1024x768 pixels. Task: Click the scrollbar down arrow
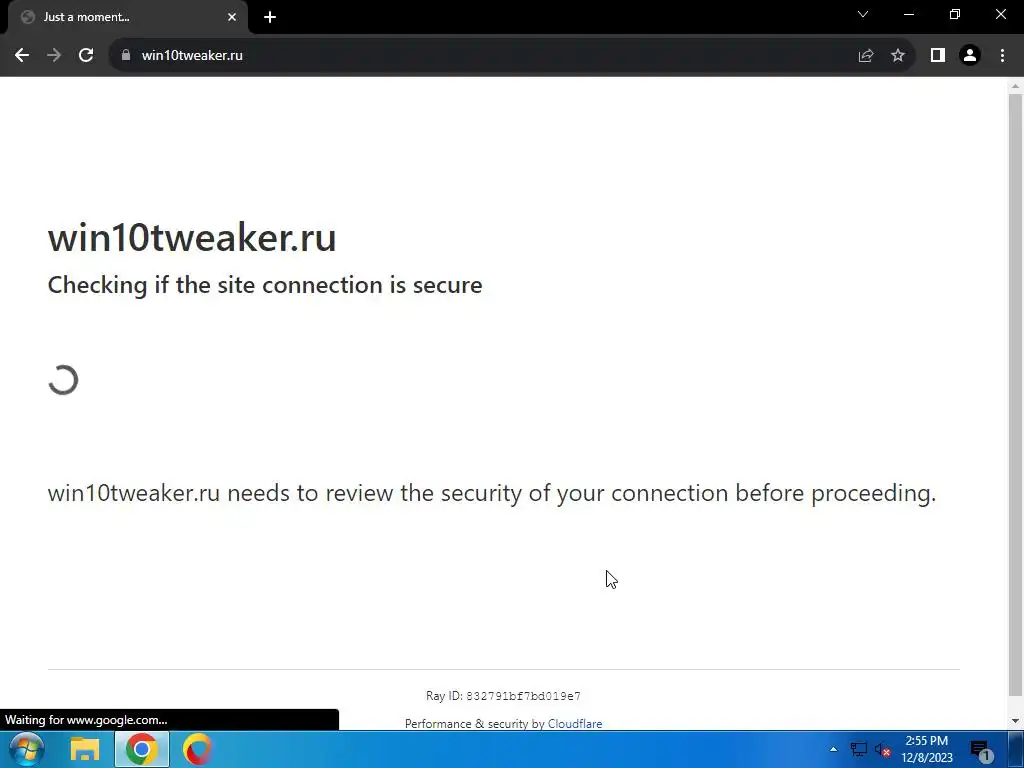pyautogui.click(x=1015, y=721)
